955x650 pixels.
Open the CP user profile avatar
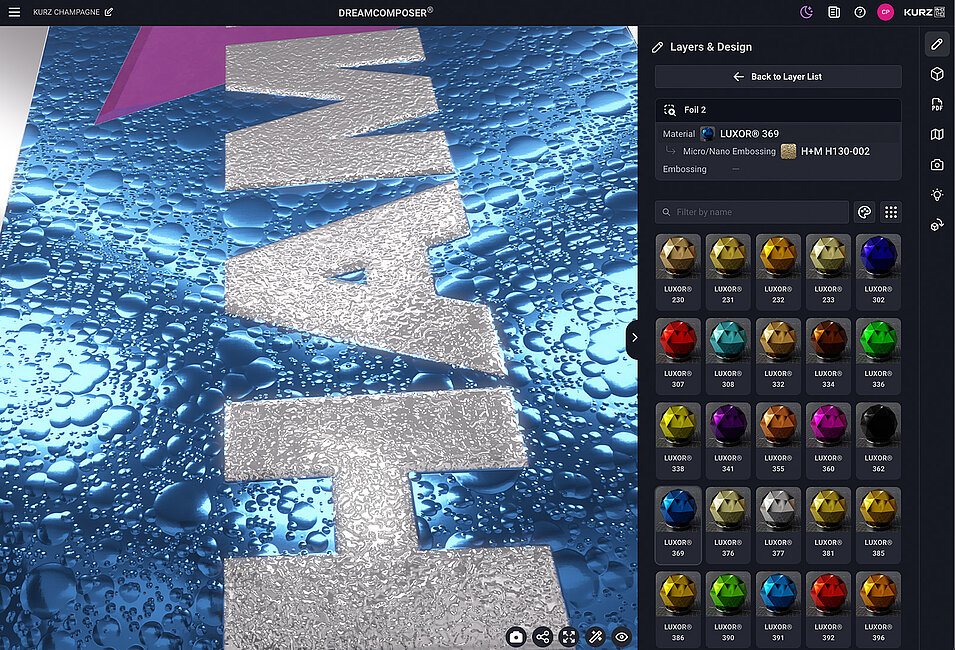click(x=886, y=12)
